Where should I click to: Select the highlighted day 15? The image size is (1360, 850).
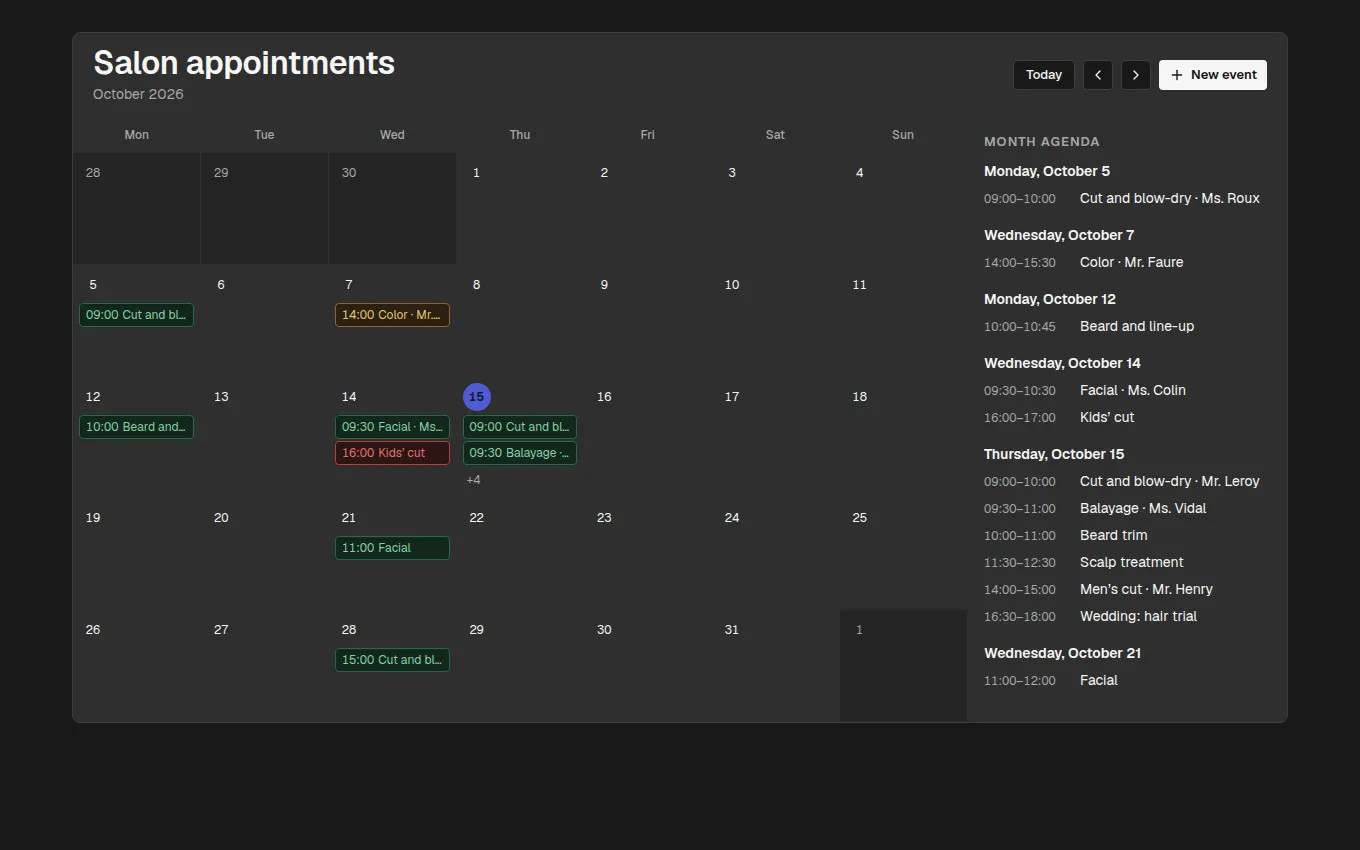[x=477, y=397]
